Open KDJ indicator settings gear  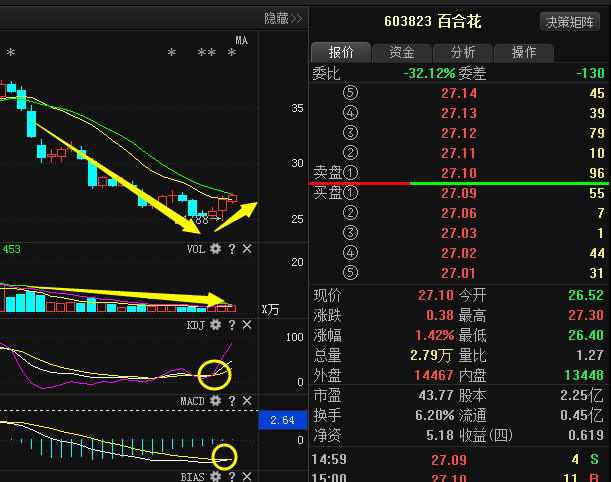(215, 325)
